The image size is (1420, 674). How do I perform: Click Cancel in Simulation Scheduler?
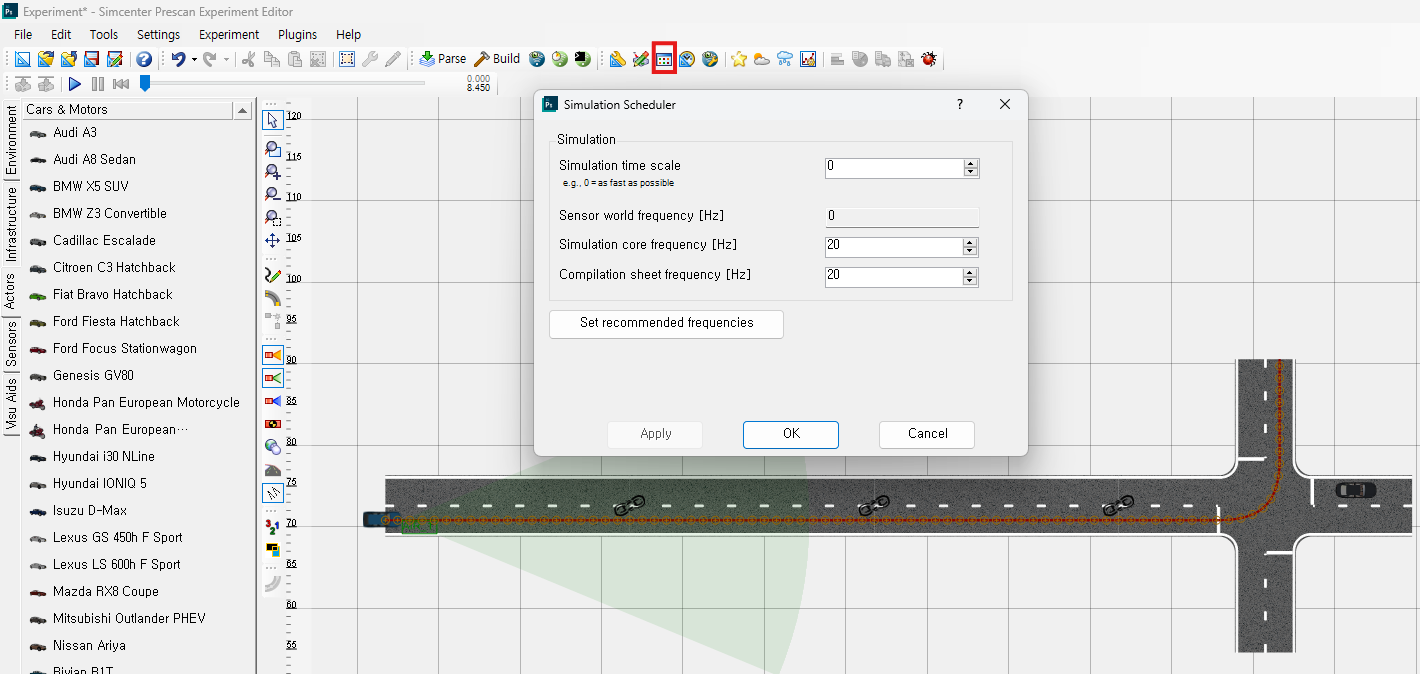pos(927,434)
